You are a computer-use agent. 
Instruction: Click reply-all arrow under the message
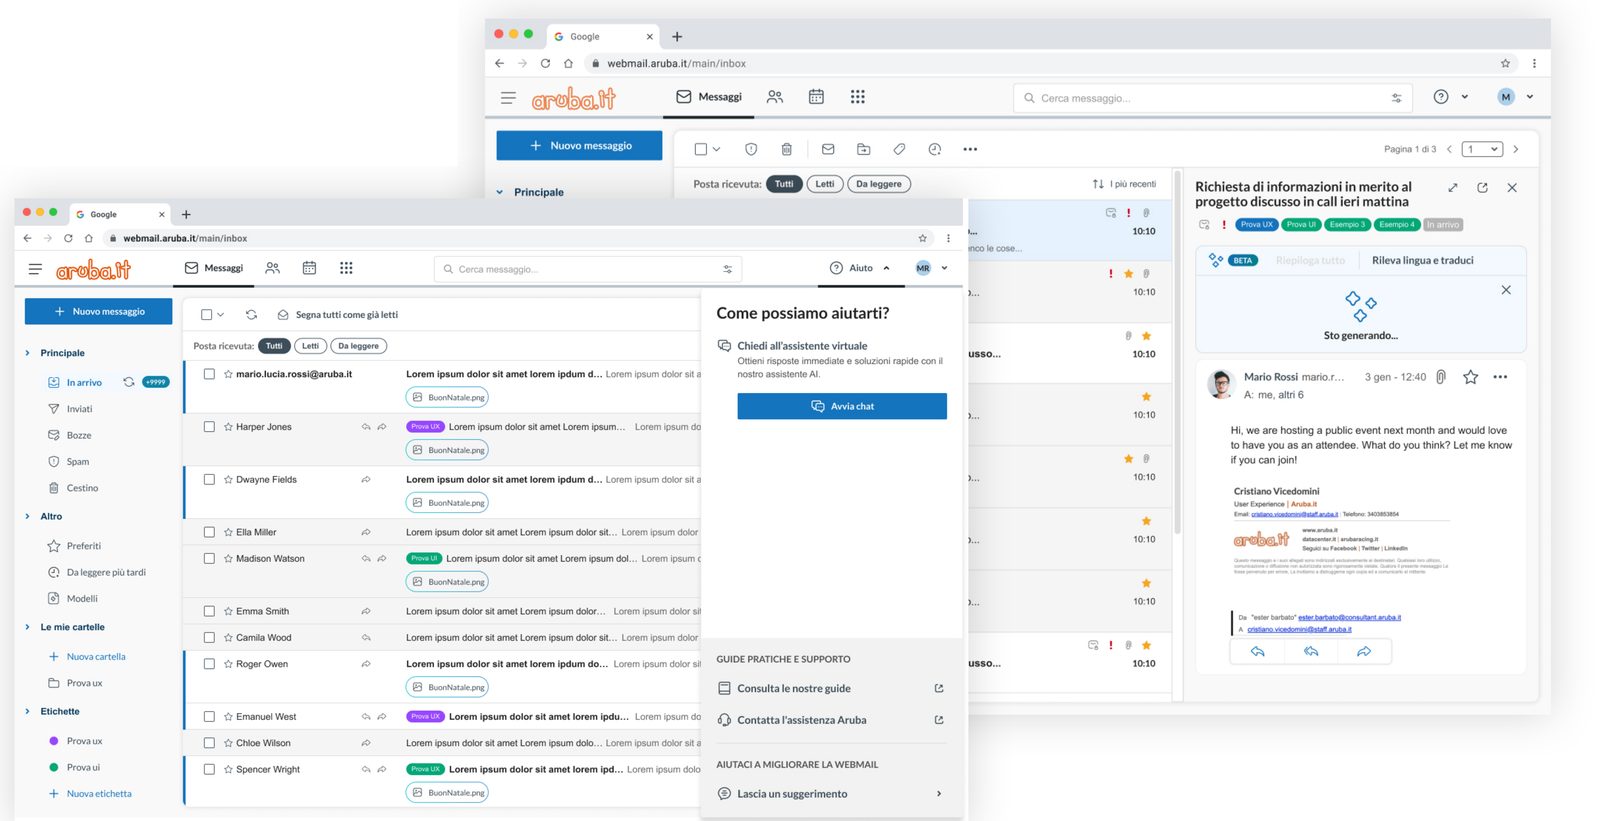click(x=1311, y=651)
